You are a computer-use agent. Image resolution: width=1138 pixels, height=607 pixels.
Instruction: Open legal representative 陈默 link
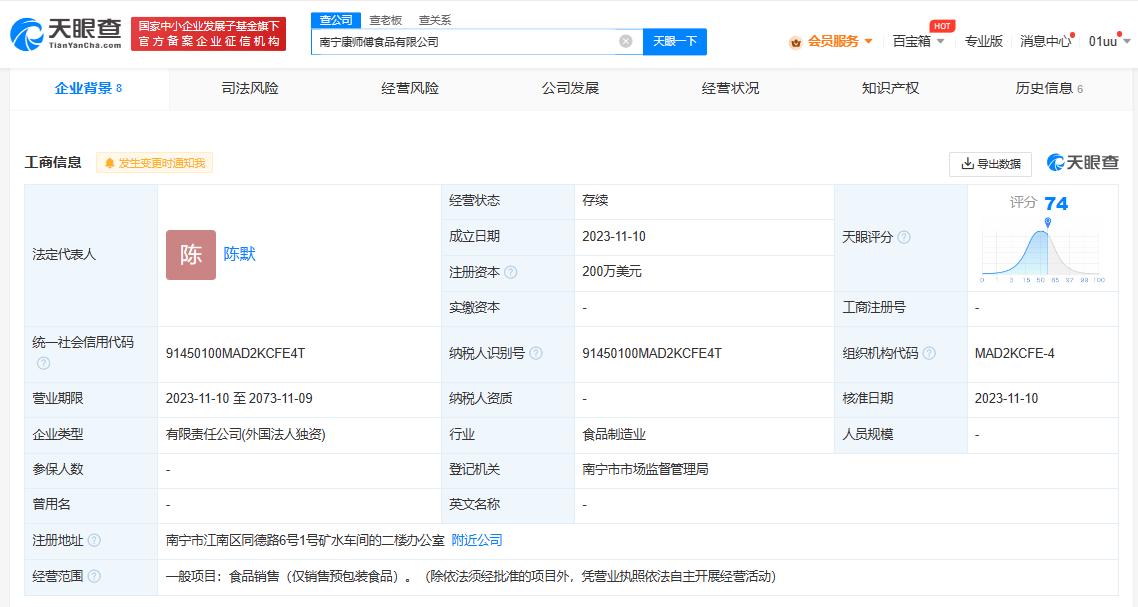pyautogui.click(x=240, y=254)
